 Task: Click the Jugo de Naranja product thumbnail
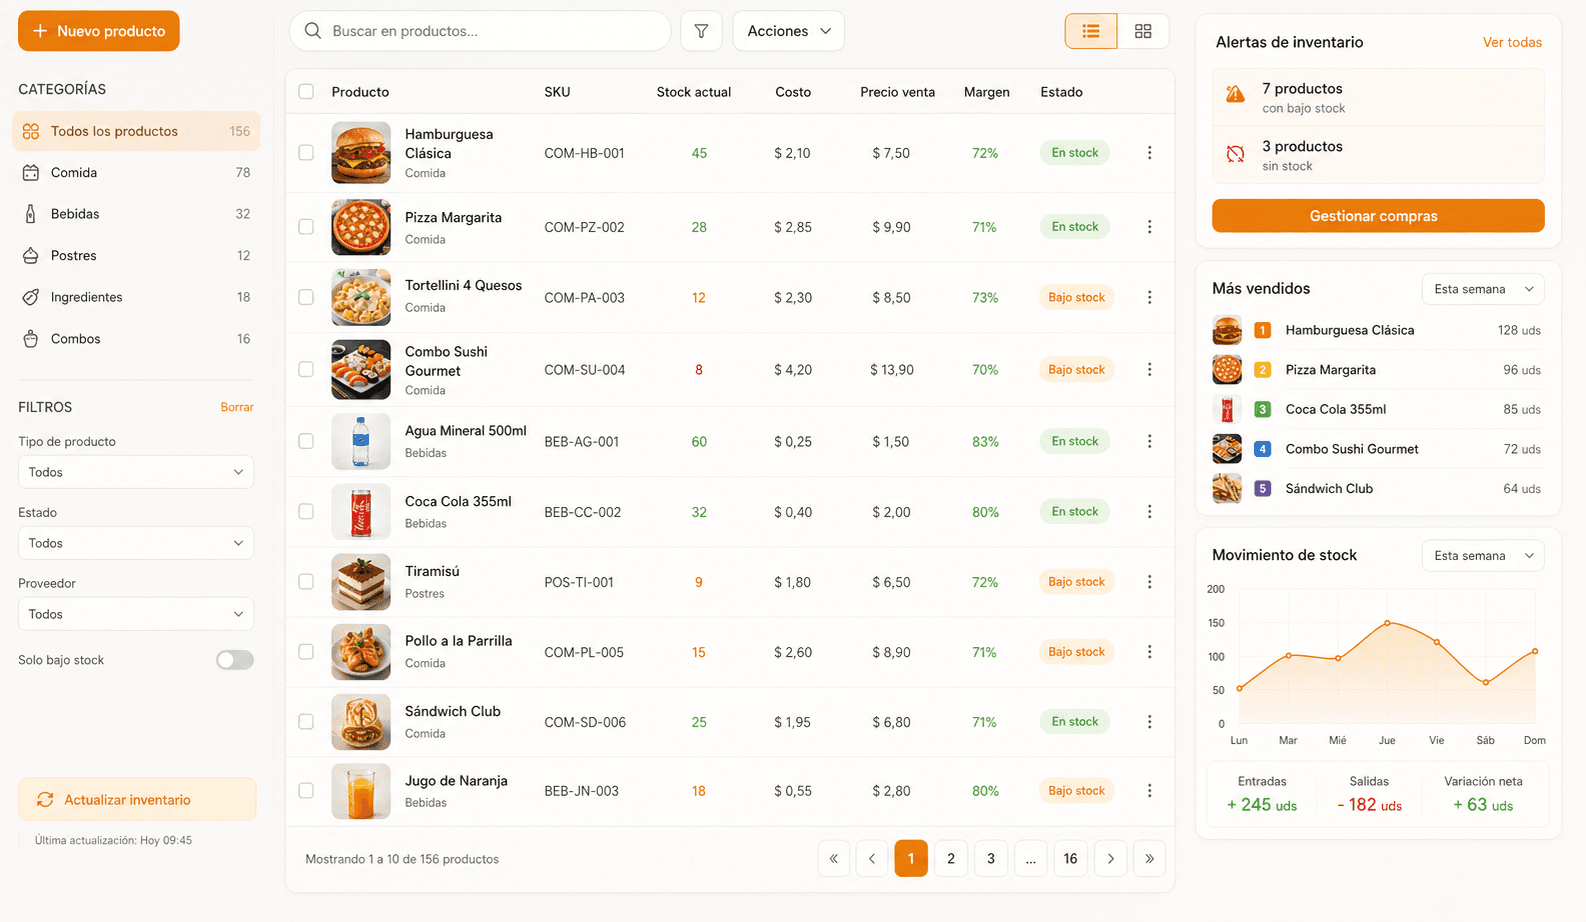click(x=361, y=791)
